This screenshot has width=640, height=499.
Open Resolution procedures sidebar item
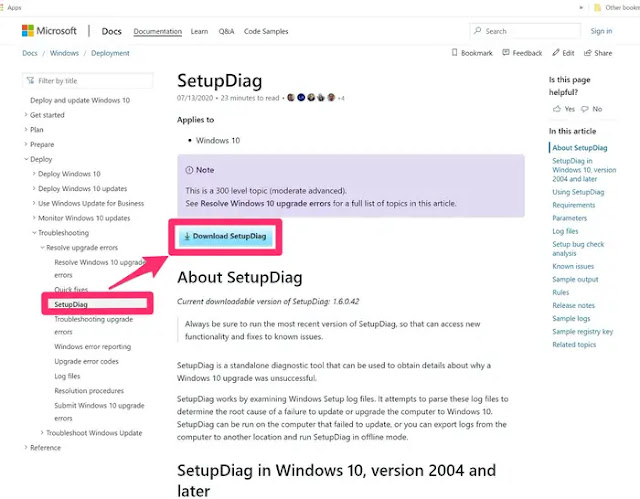click(89, 390)
